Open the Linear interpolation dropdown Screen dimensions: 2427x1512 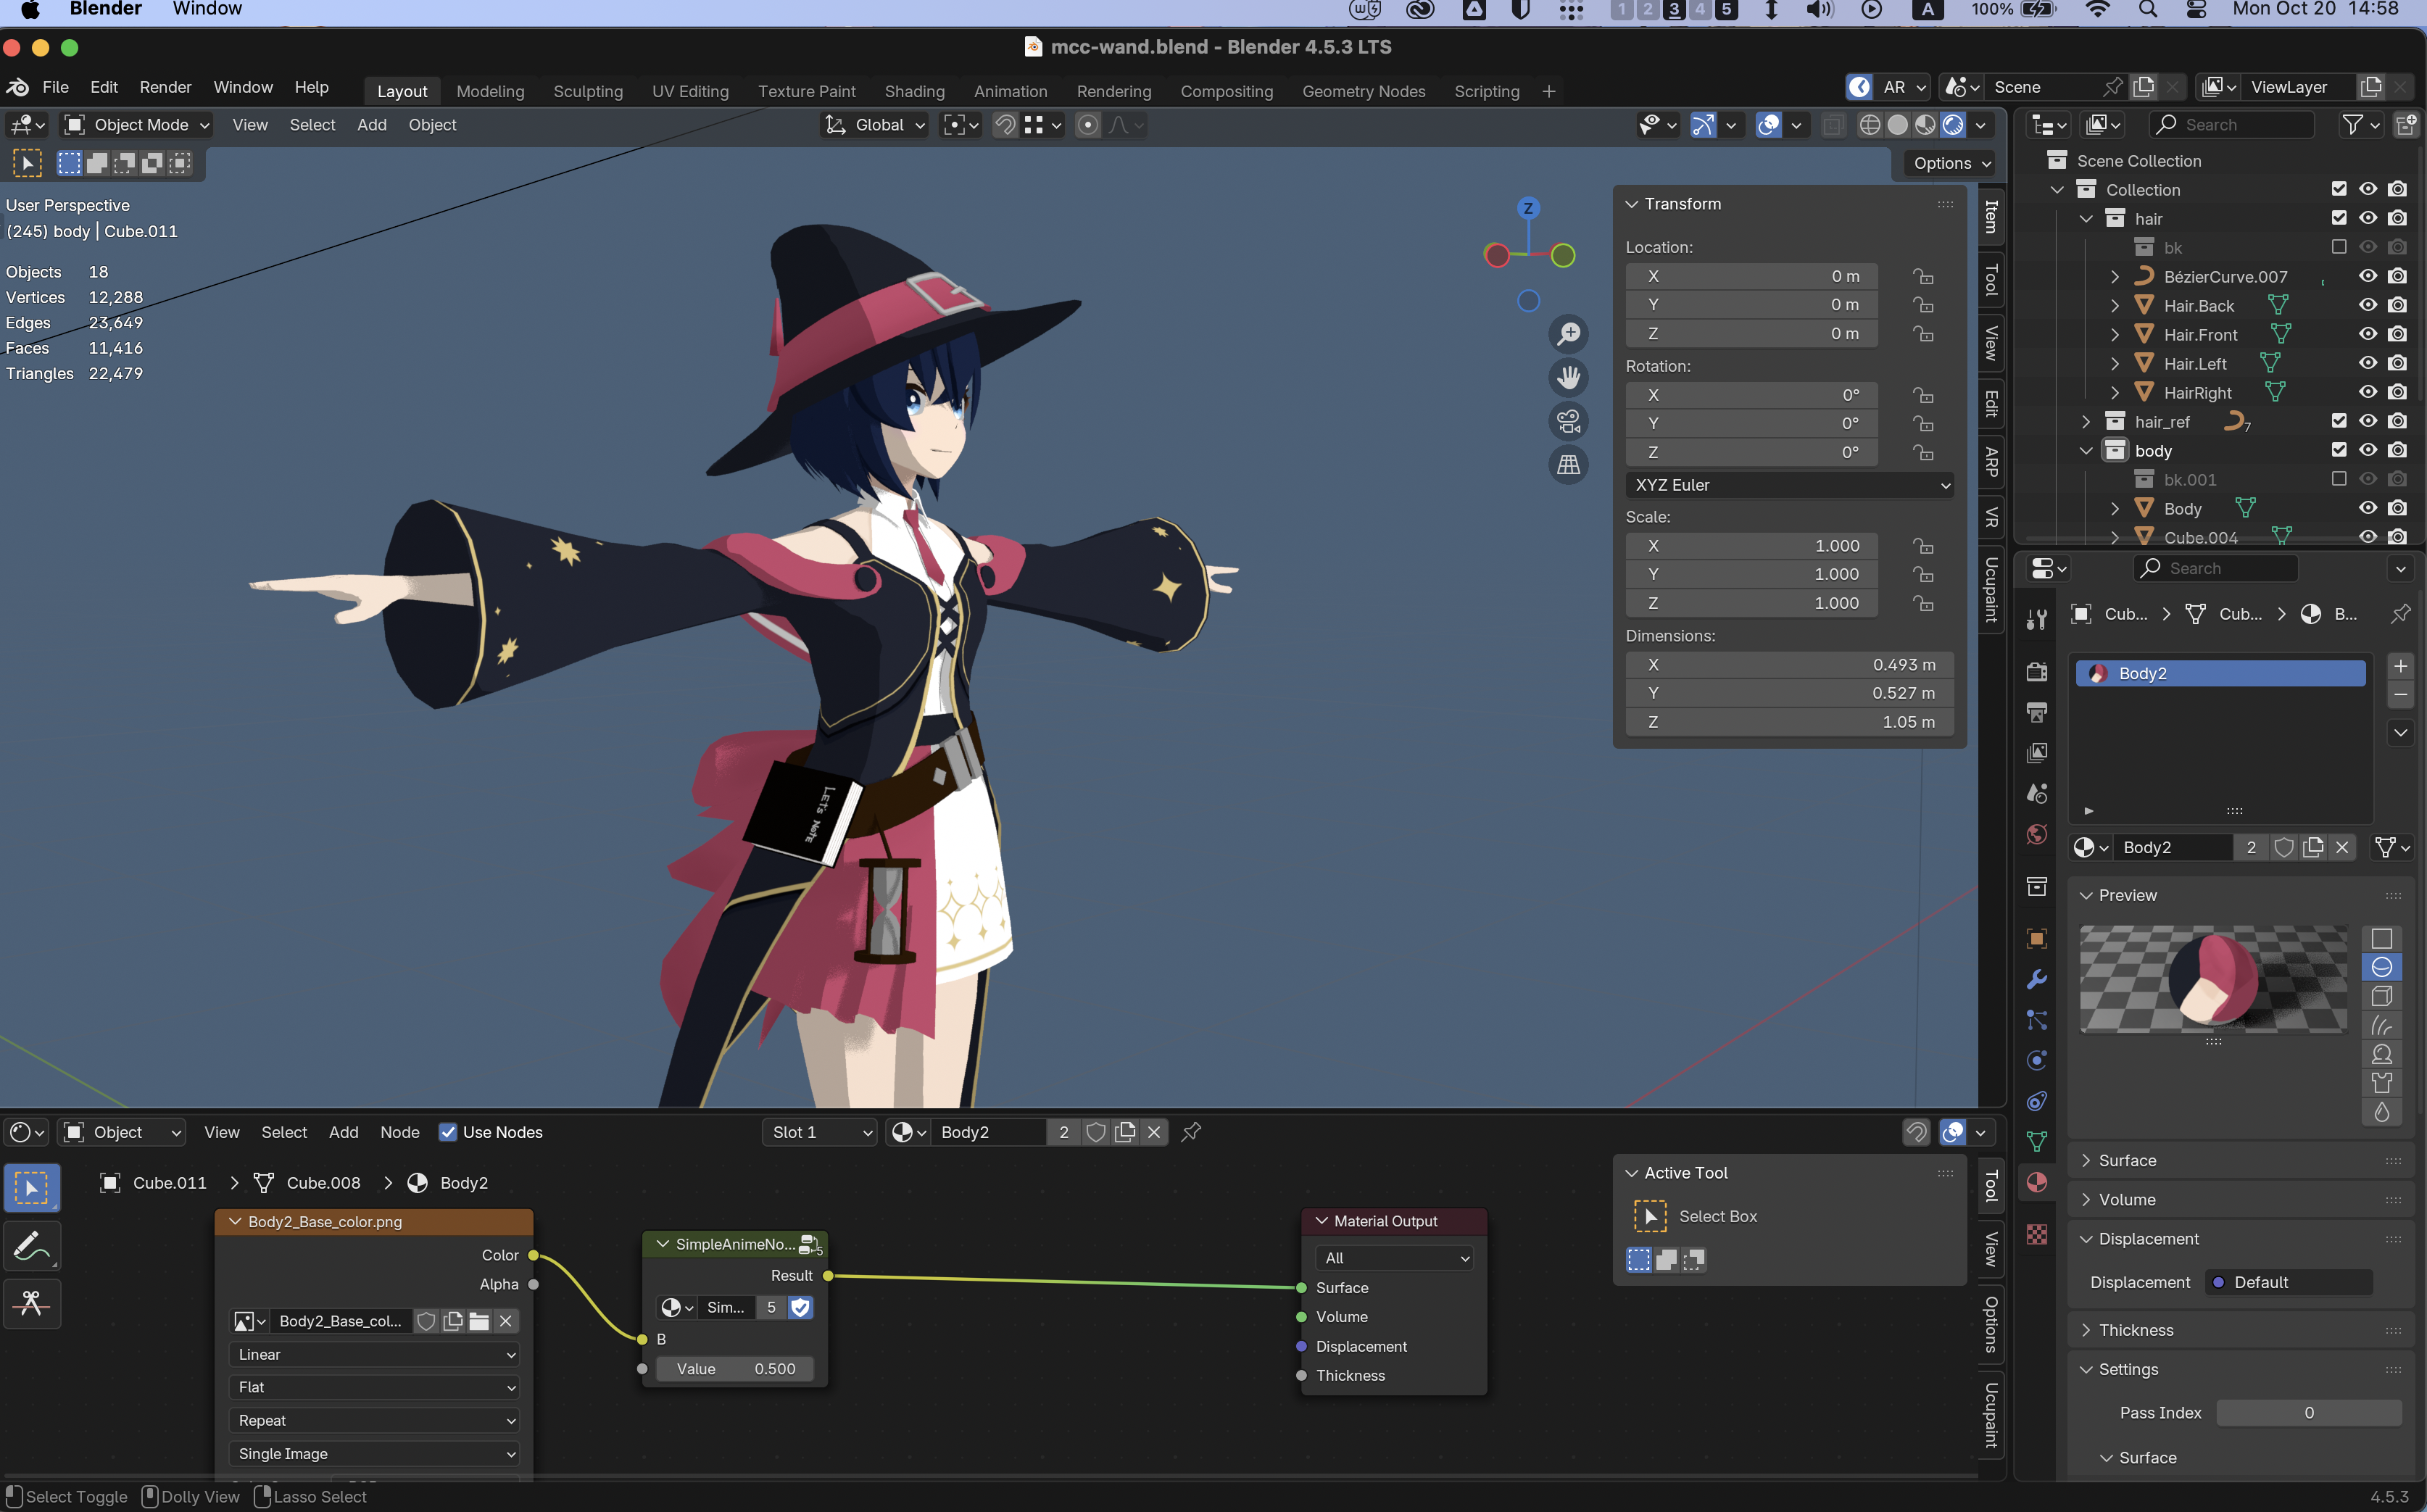click(374, 1354)
